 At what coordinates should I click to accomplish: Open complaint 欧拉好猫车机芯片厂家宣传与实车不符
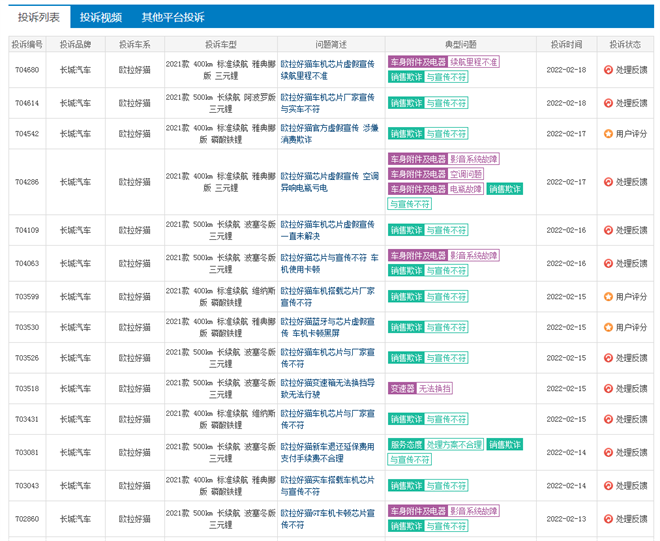[x=327, y=103]
